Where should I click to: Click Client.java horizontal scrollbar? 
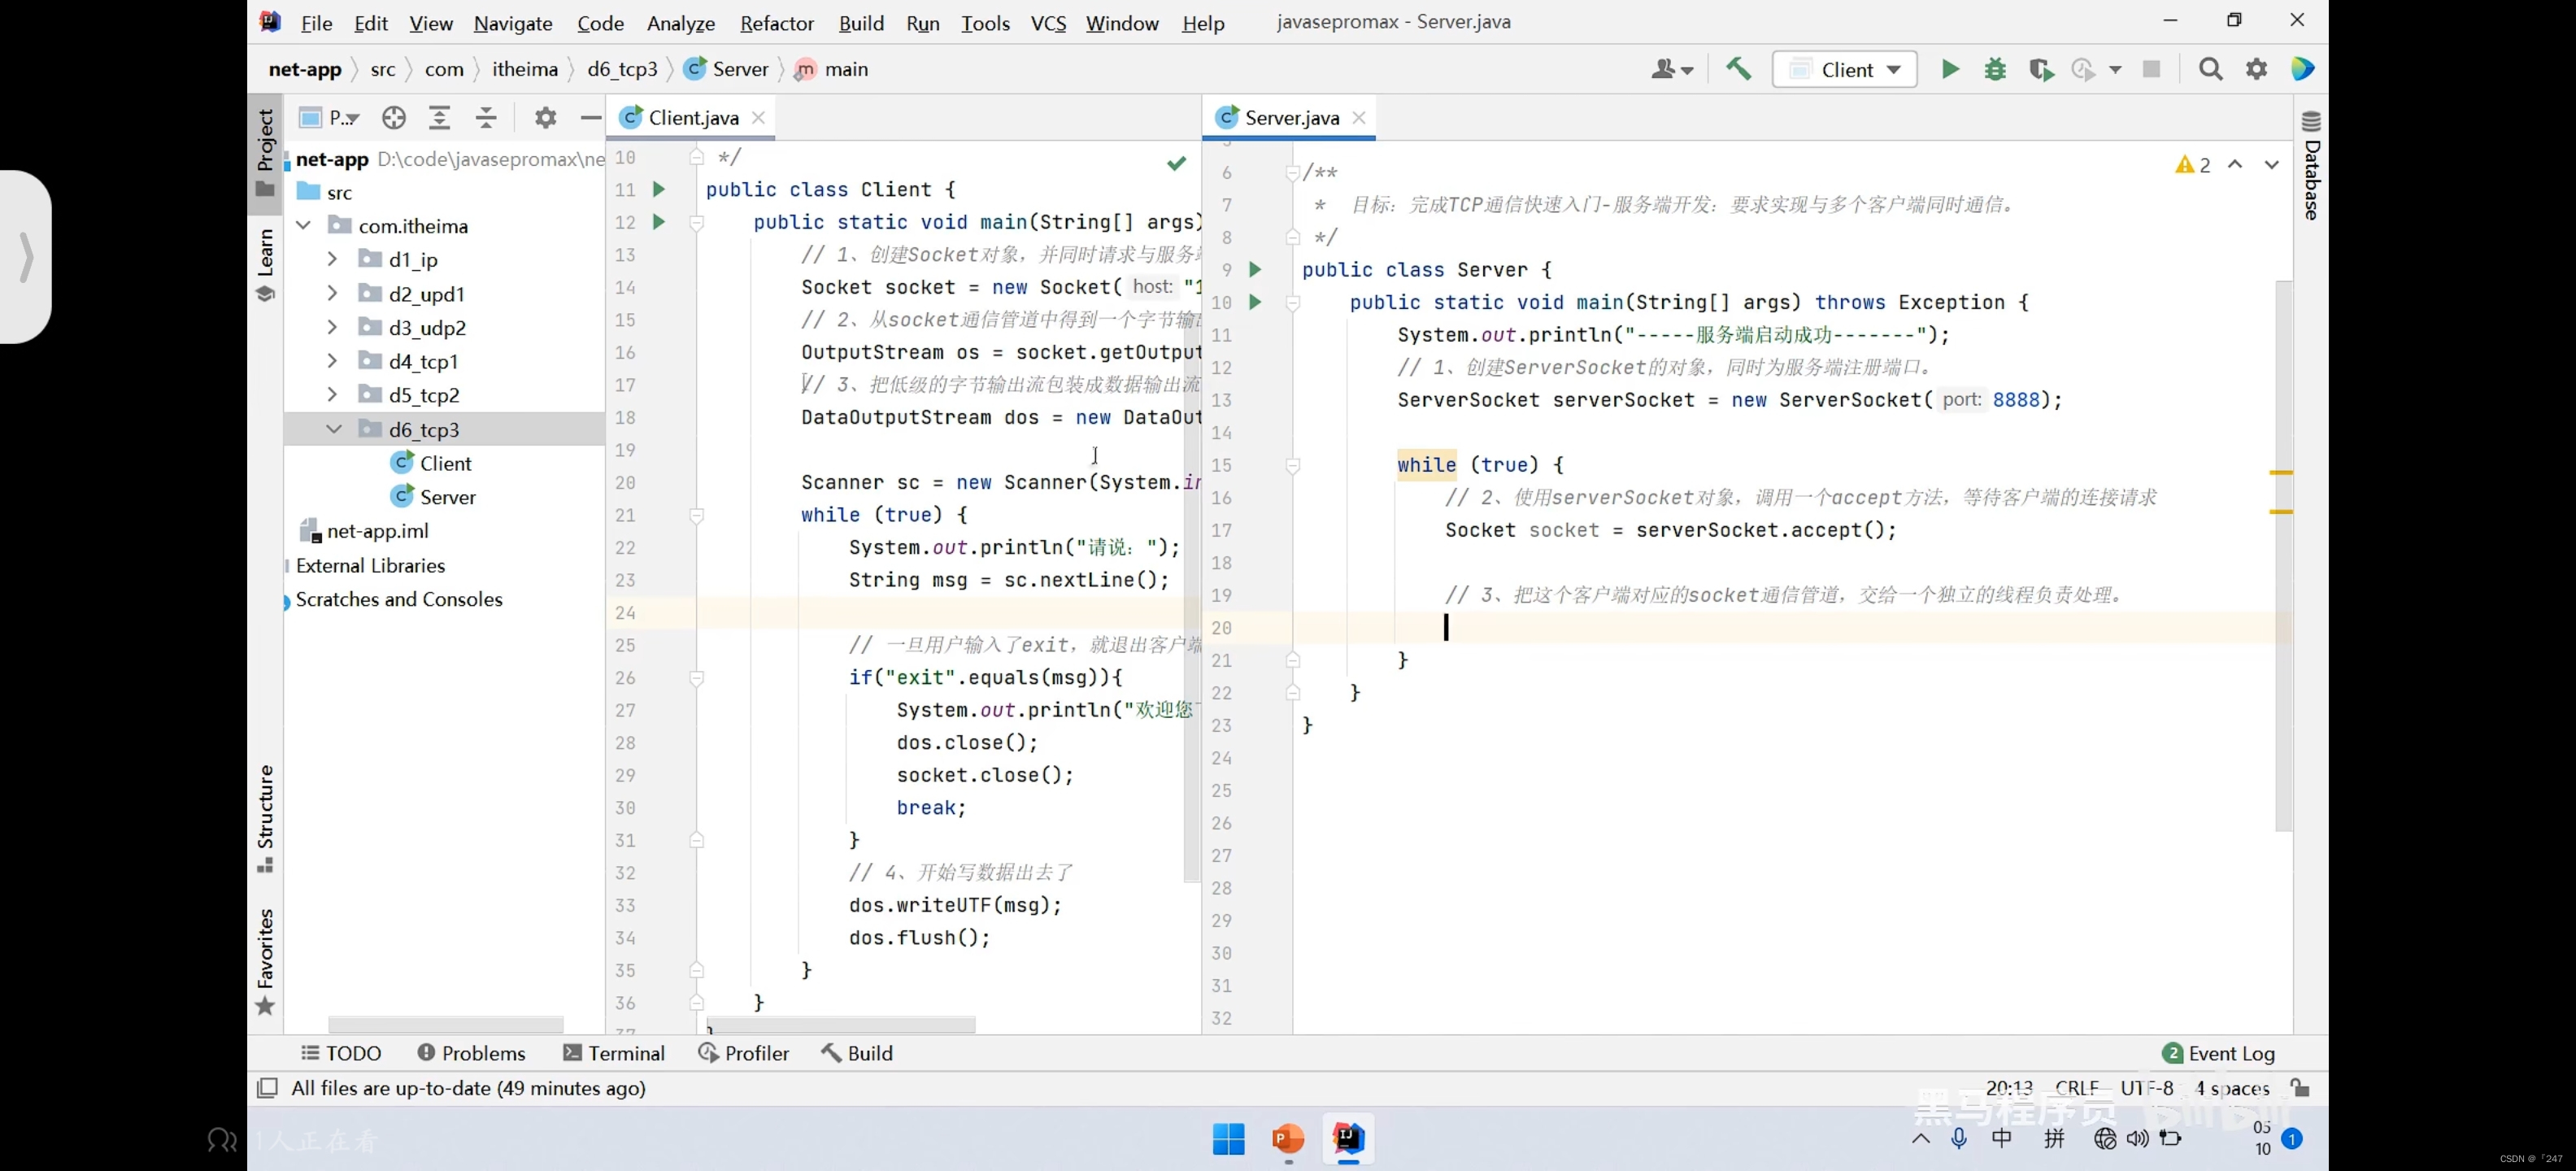point(841,1025)
